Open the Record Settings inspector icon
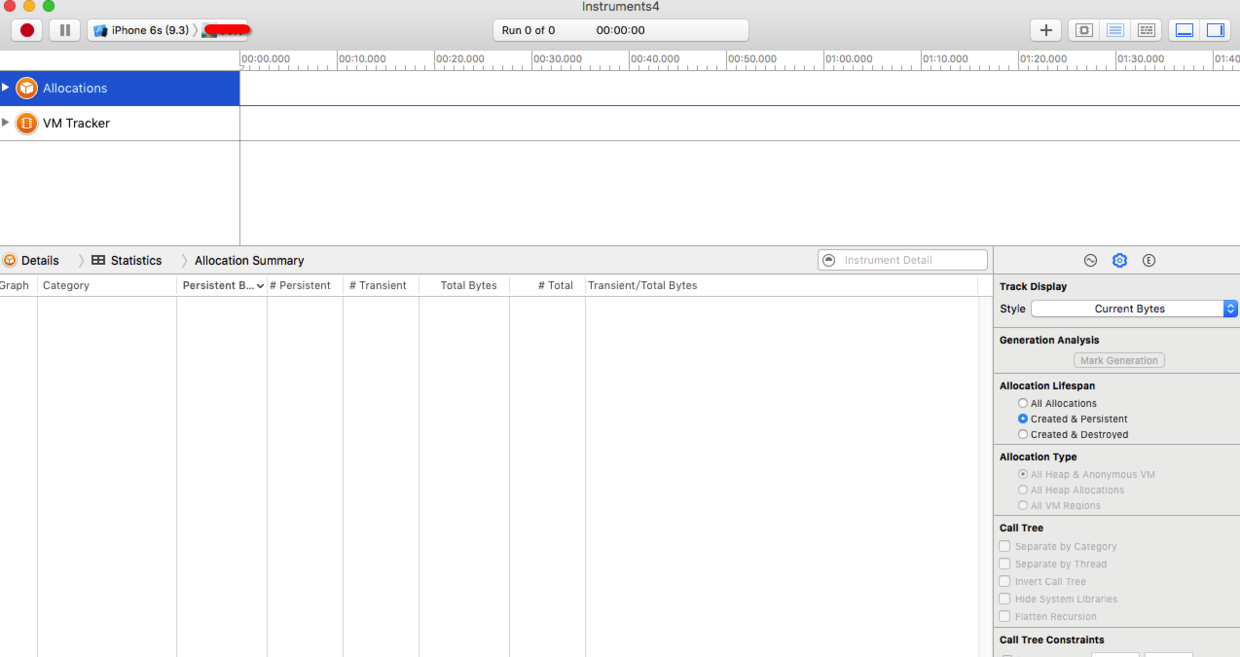 (1090, 260)
